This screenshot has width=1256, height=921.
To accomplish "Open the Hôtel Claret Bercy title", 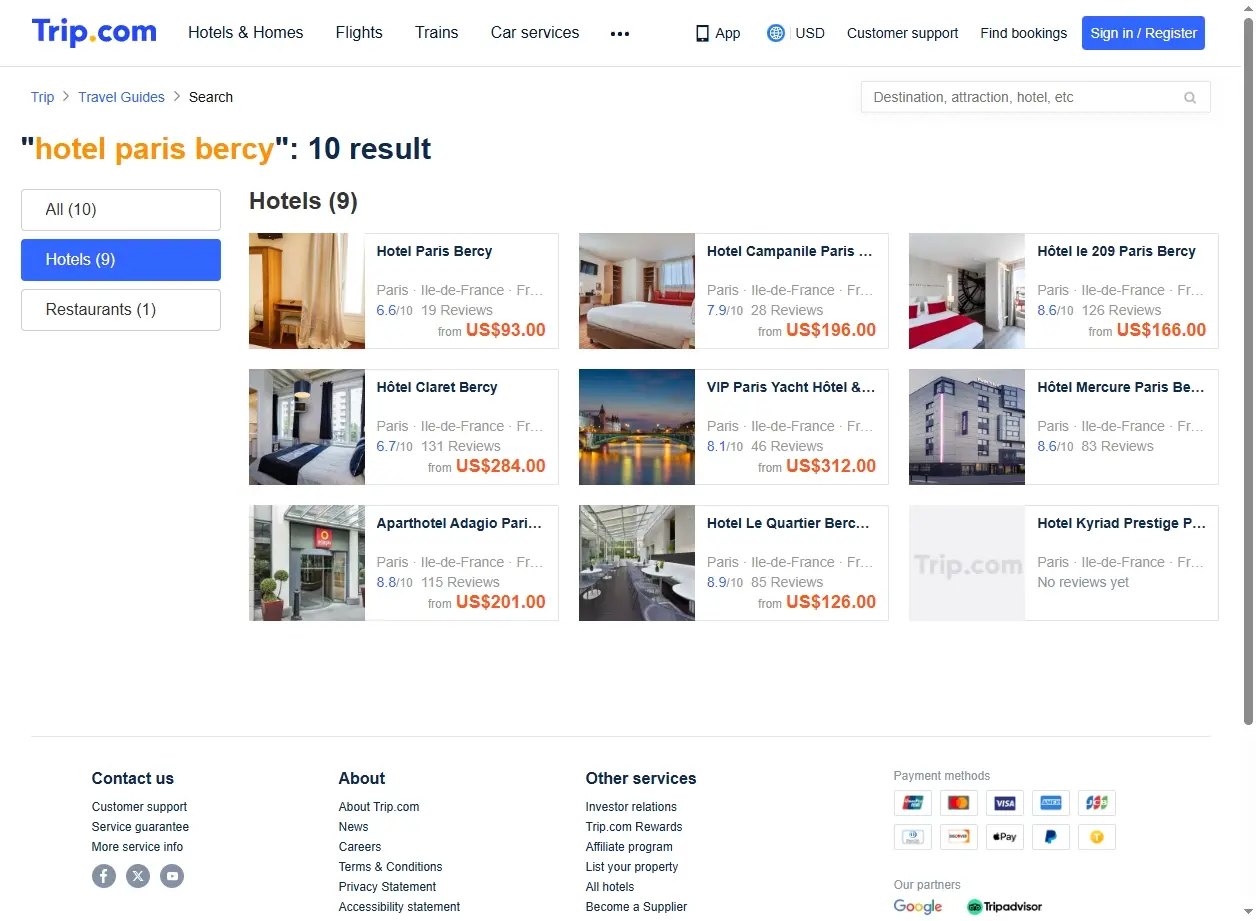I will pos(437,387).
